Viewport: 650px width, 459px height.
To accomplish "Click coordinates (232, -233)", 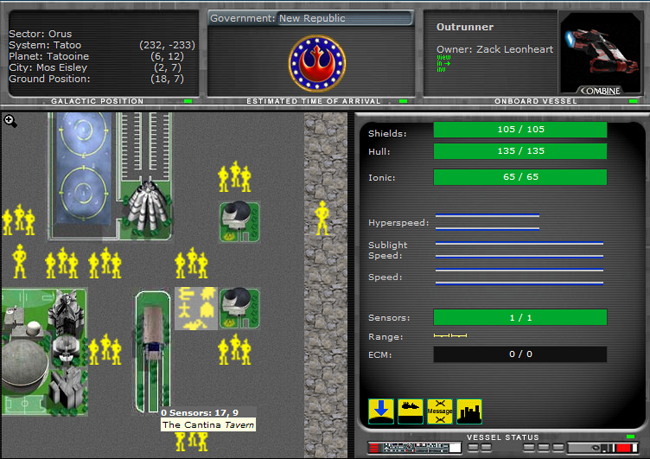I will click(x=167, y=45).
